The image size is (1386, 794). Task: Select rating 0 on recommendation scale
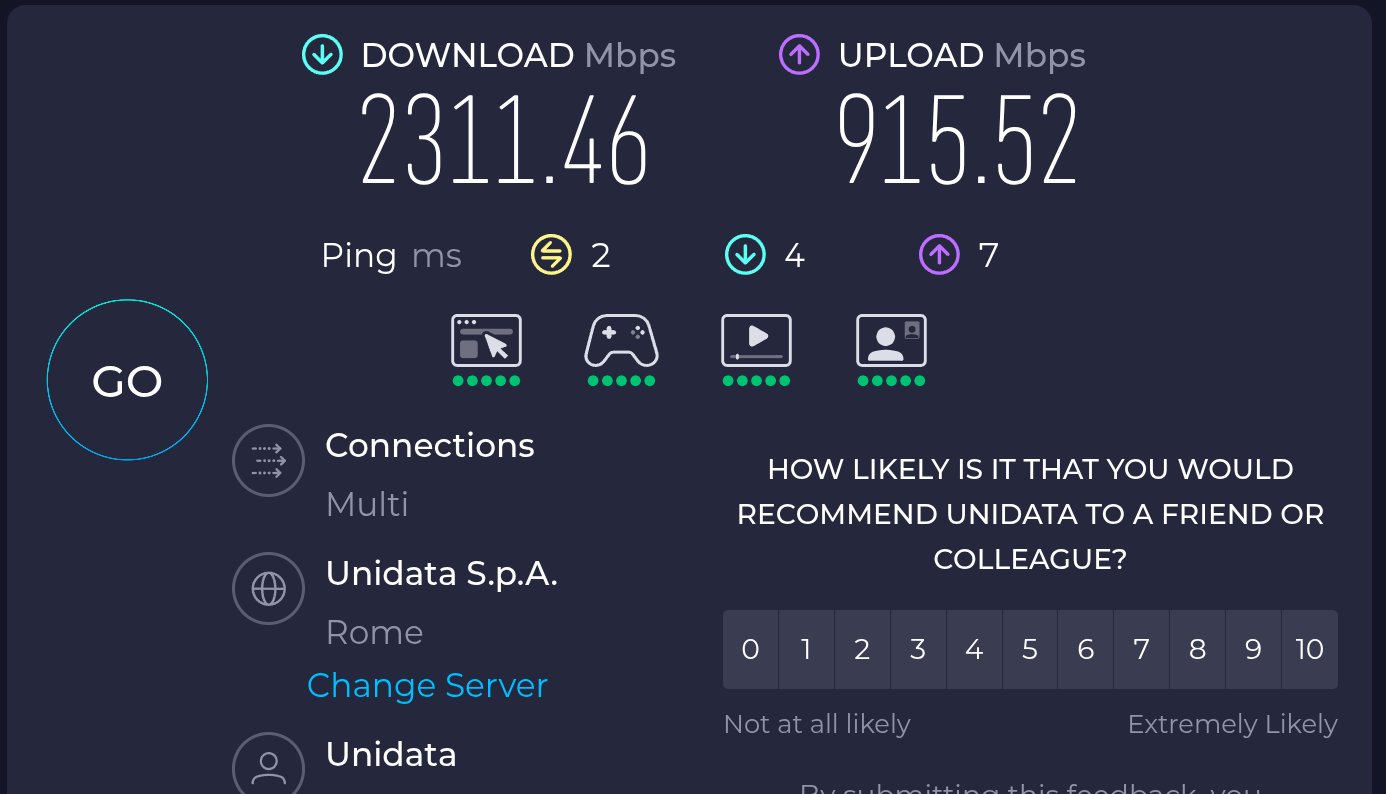tap(750, 650)
